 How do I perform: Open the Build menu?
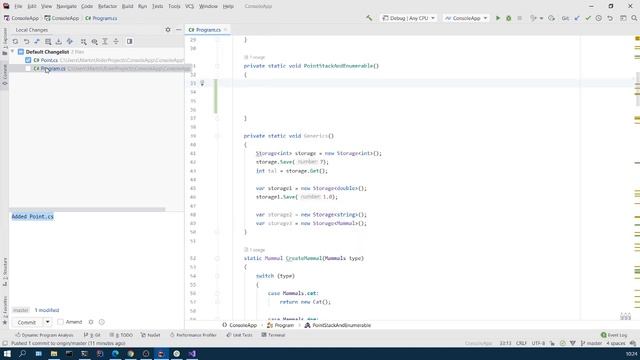click(127, 6)
